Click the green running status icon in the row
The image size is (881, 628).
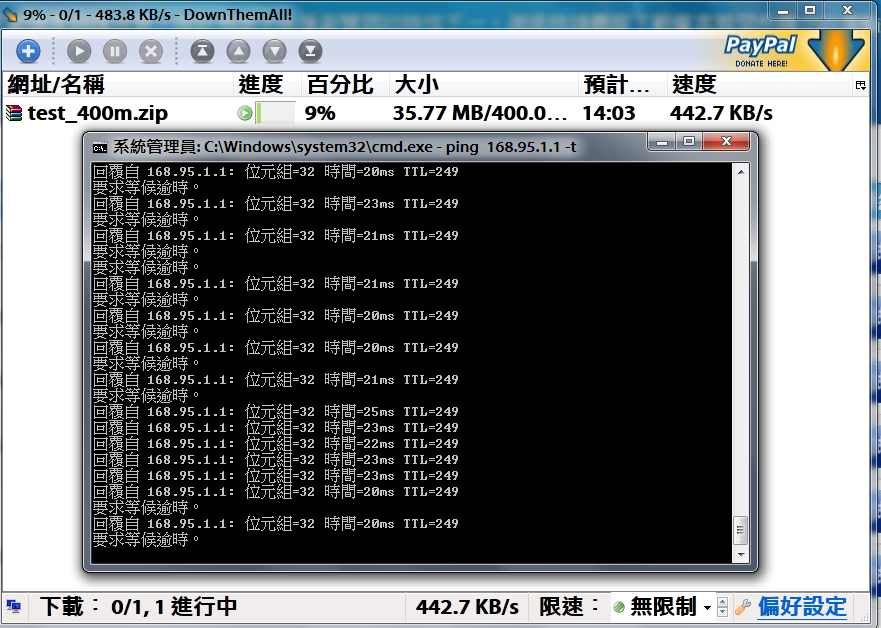click(244, 113)
